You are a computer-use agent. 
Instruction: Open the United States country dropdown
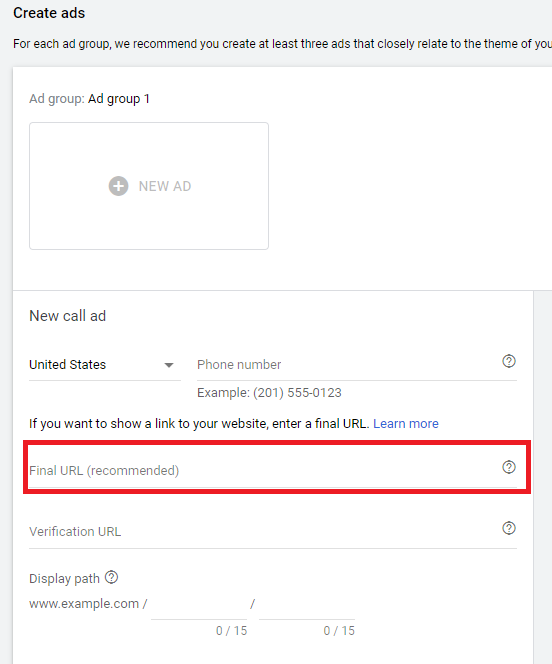(x=105, y=365)
